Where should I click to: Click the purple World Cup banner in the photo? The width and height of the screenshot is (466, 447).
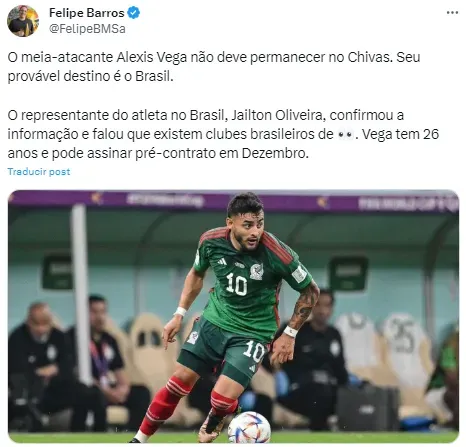pyautogui.click(x=233, y=201)
